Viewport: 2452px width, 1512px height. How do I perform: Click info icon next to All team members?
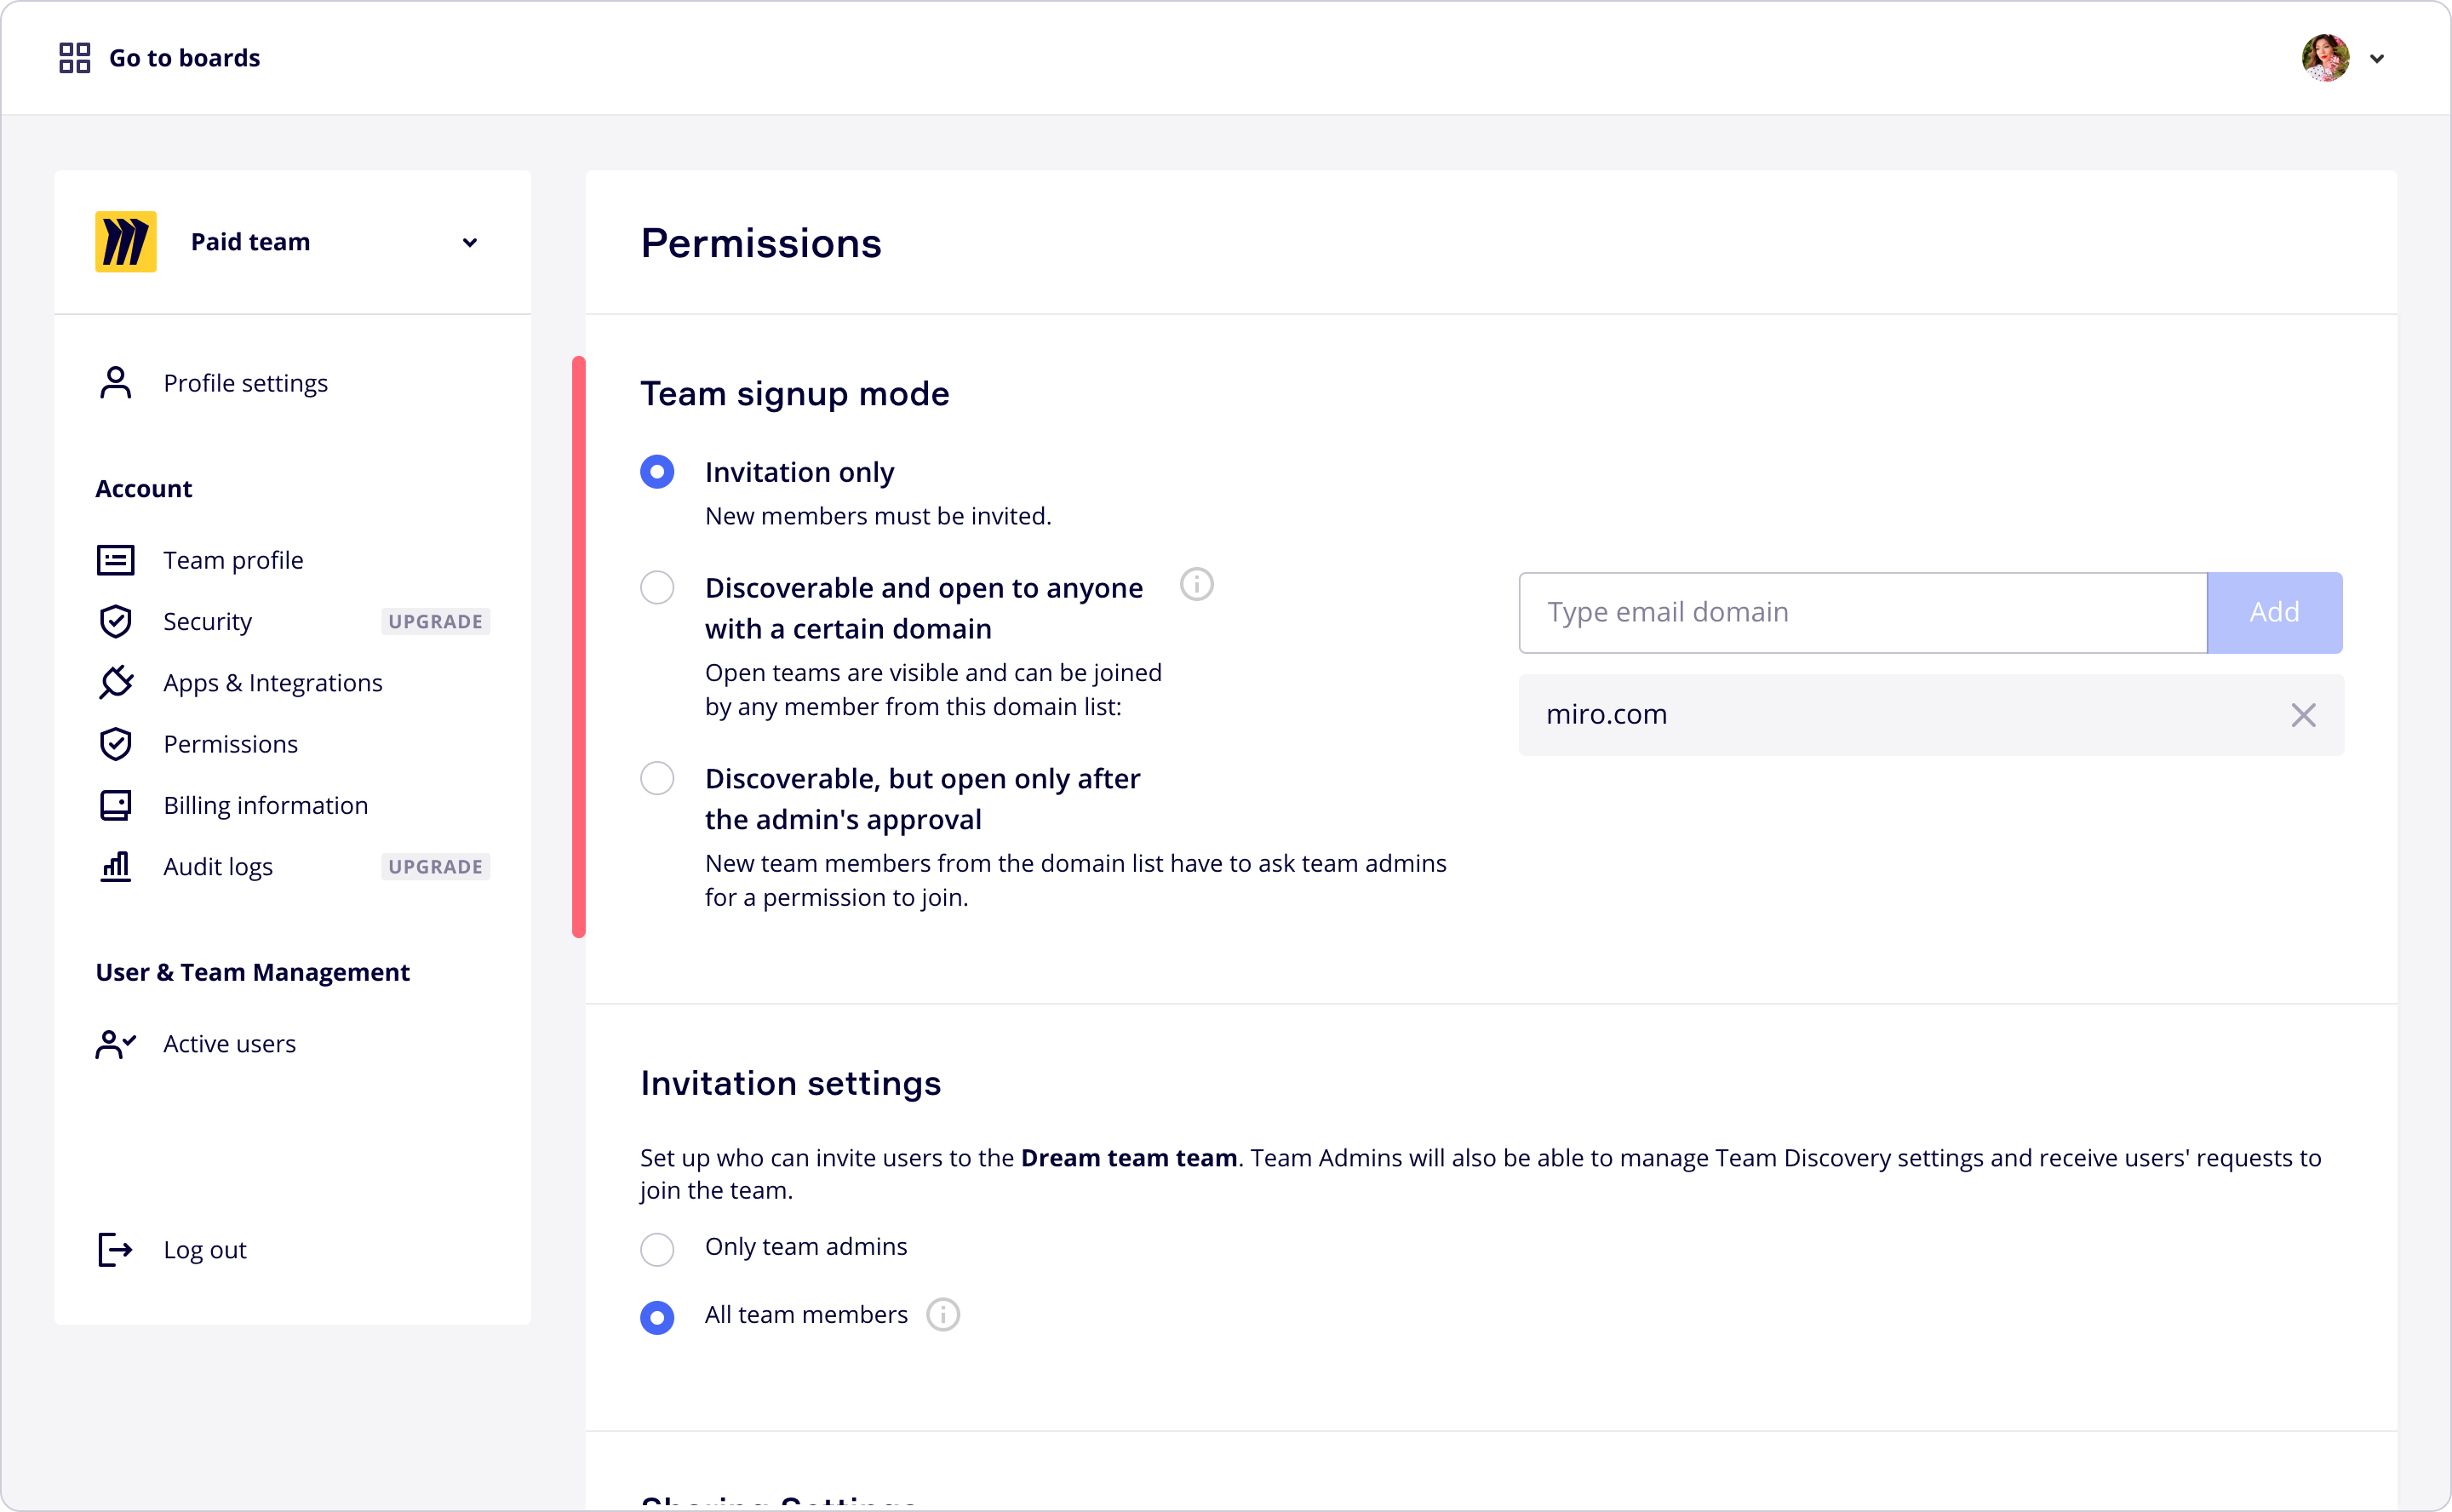pos(942,1315)
